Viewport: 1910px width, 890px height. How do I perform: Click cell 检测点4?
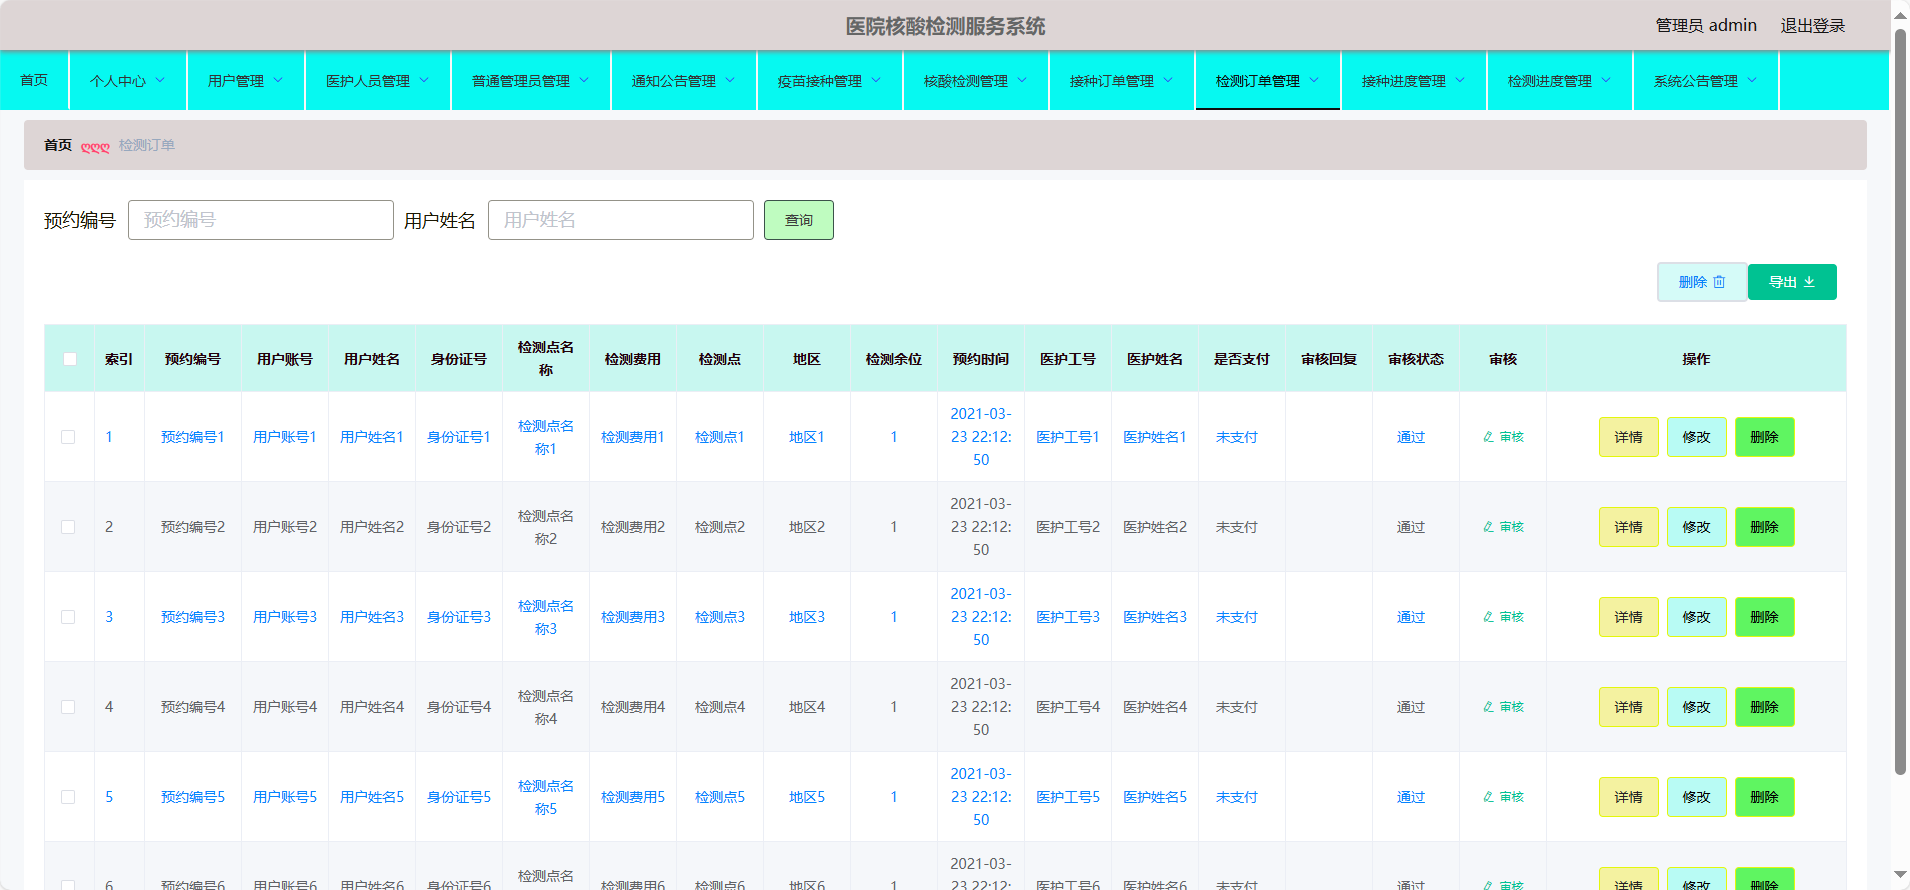720,707
